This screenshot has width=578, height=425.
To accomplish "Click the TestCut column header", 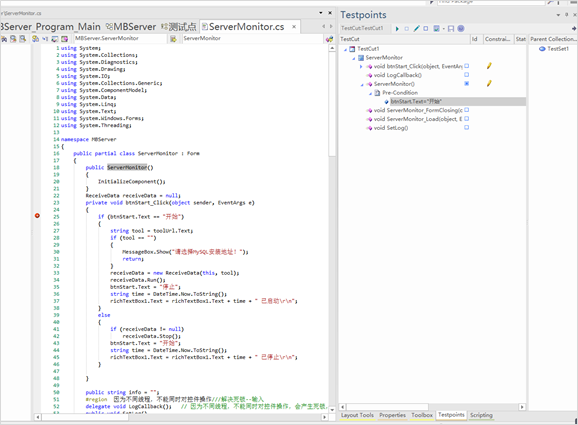I will (404, 39).
